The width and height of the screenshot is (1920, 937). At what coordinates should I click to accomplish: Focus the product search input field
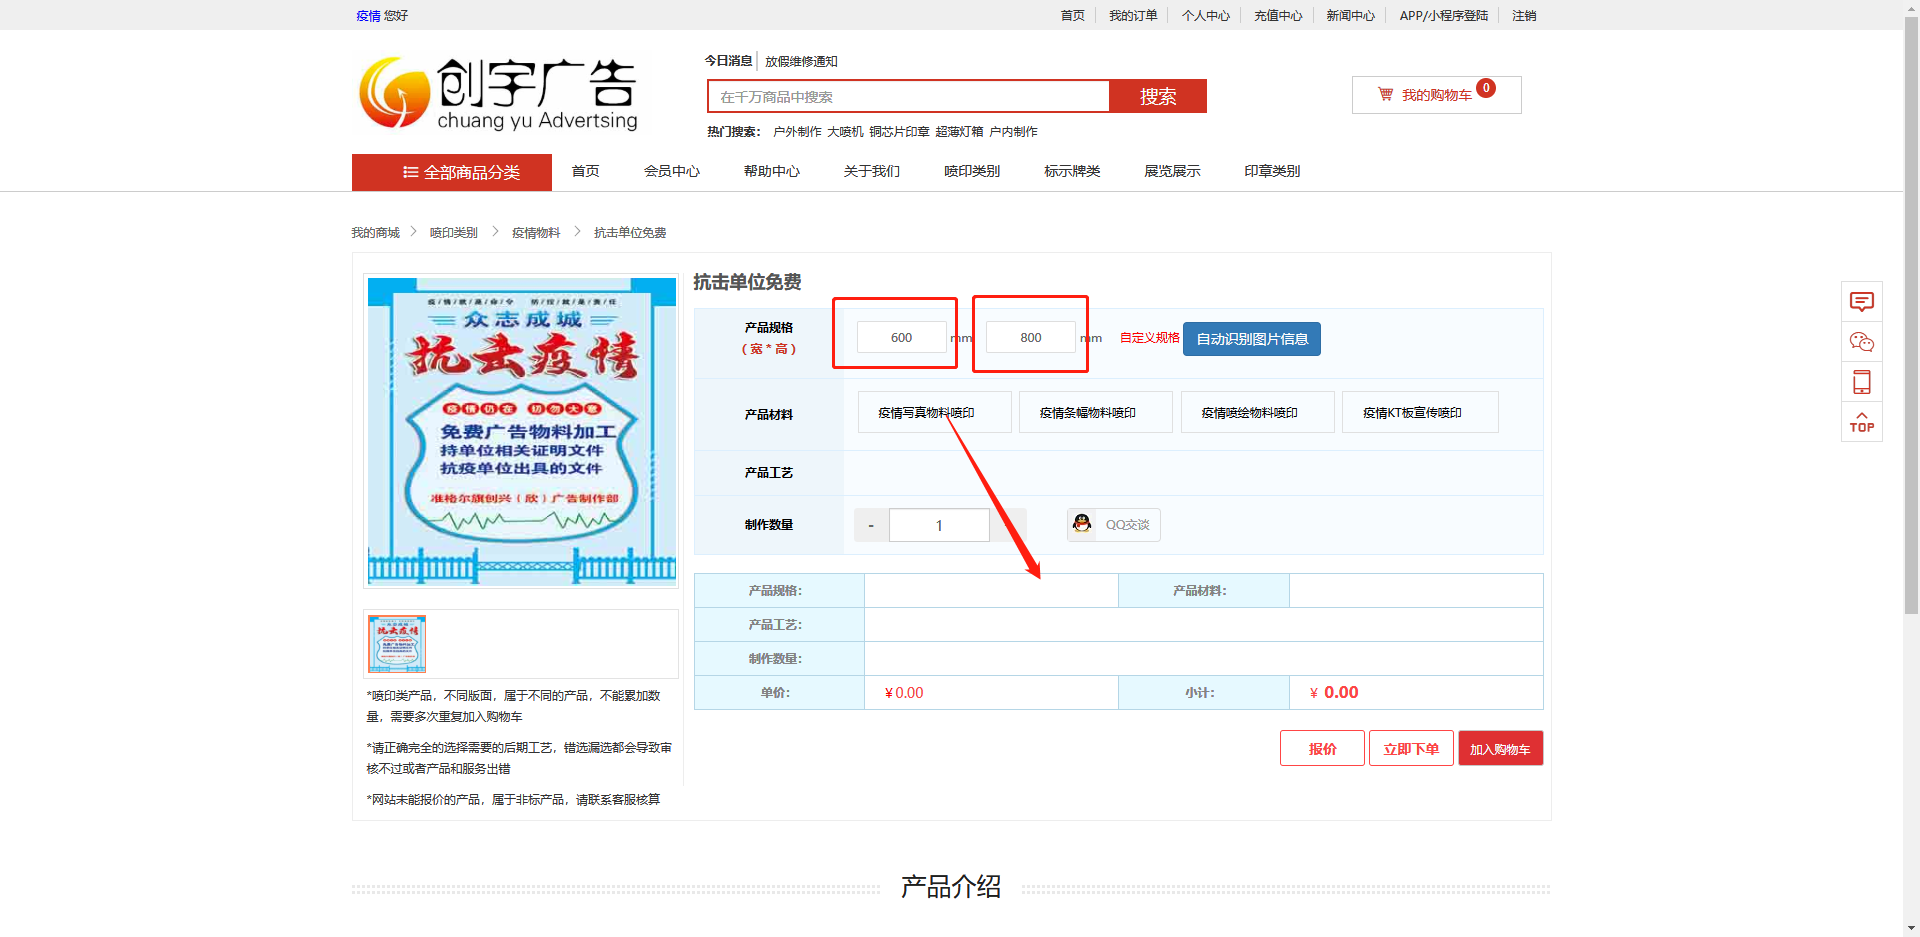pos(909,96)
